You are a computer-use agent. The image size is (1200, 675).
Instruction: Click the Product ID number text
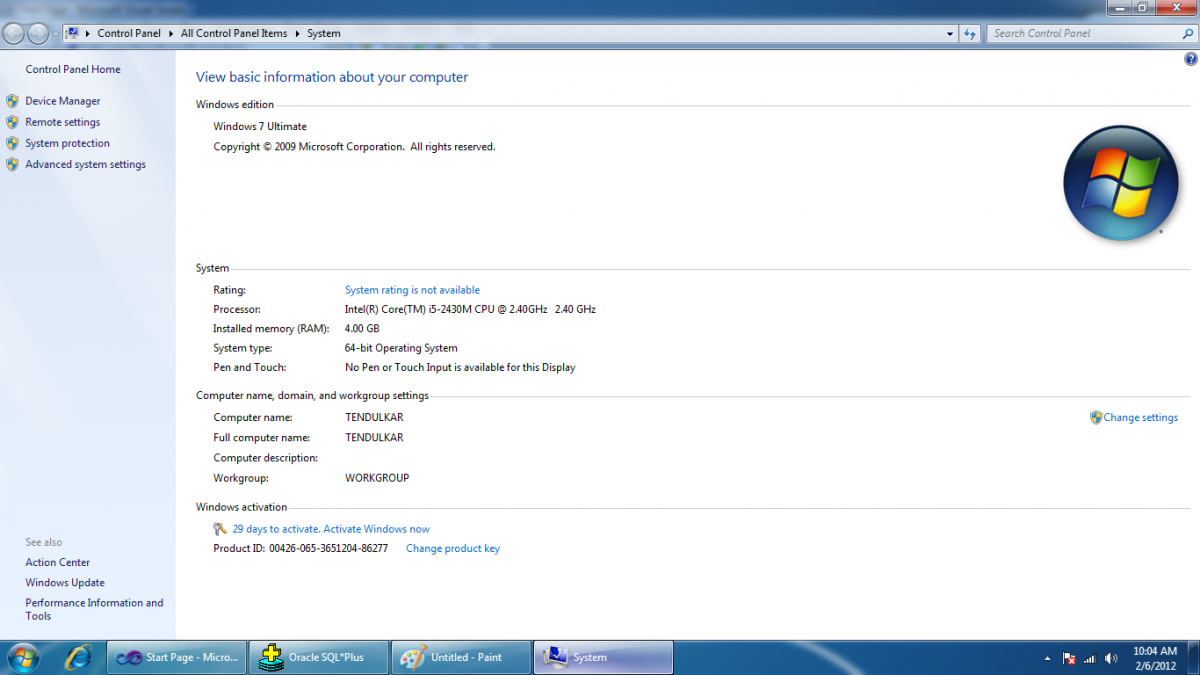[x=328, y=549]
